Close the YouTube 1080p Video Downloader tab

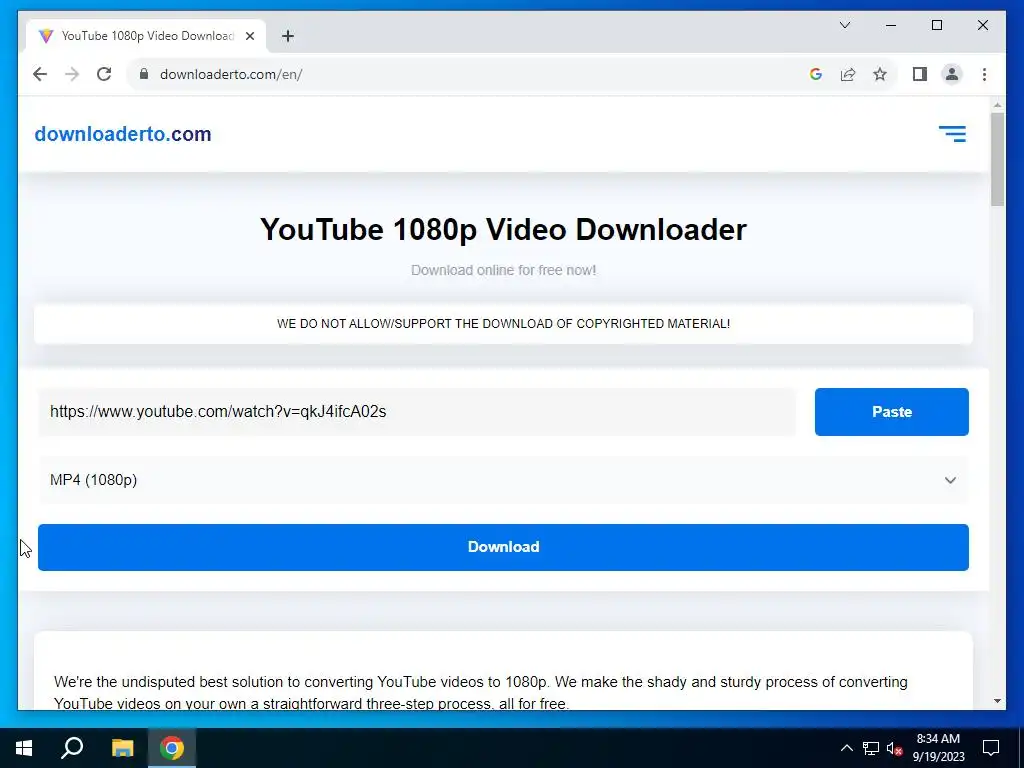point(250,37)
